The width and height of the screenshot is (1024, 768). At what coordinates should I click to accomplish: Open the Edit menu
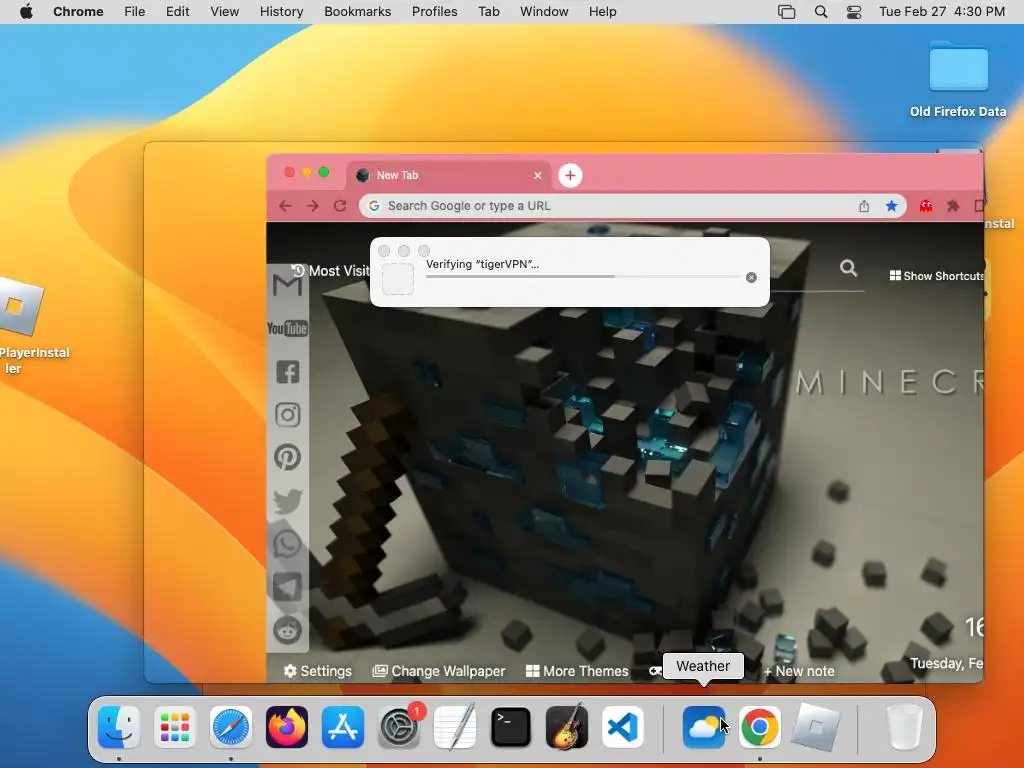pyautogui.click(x=177, y=12)
